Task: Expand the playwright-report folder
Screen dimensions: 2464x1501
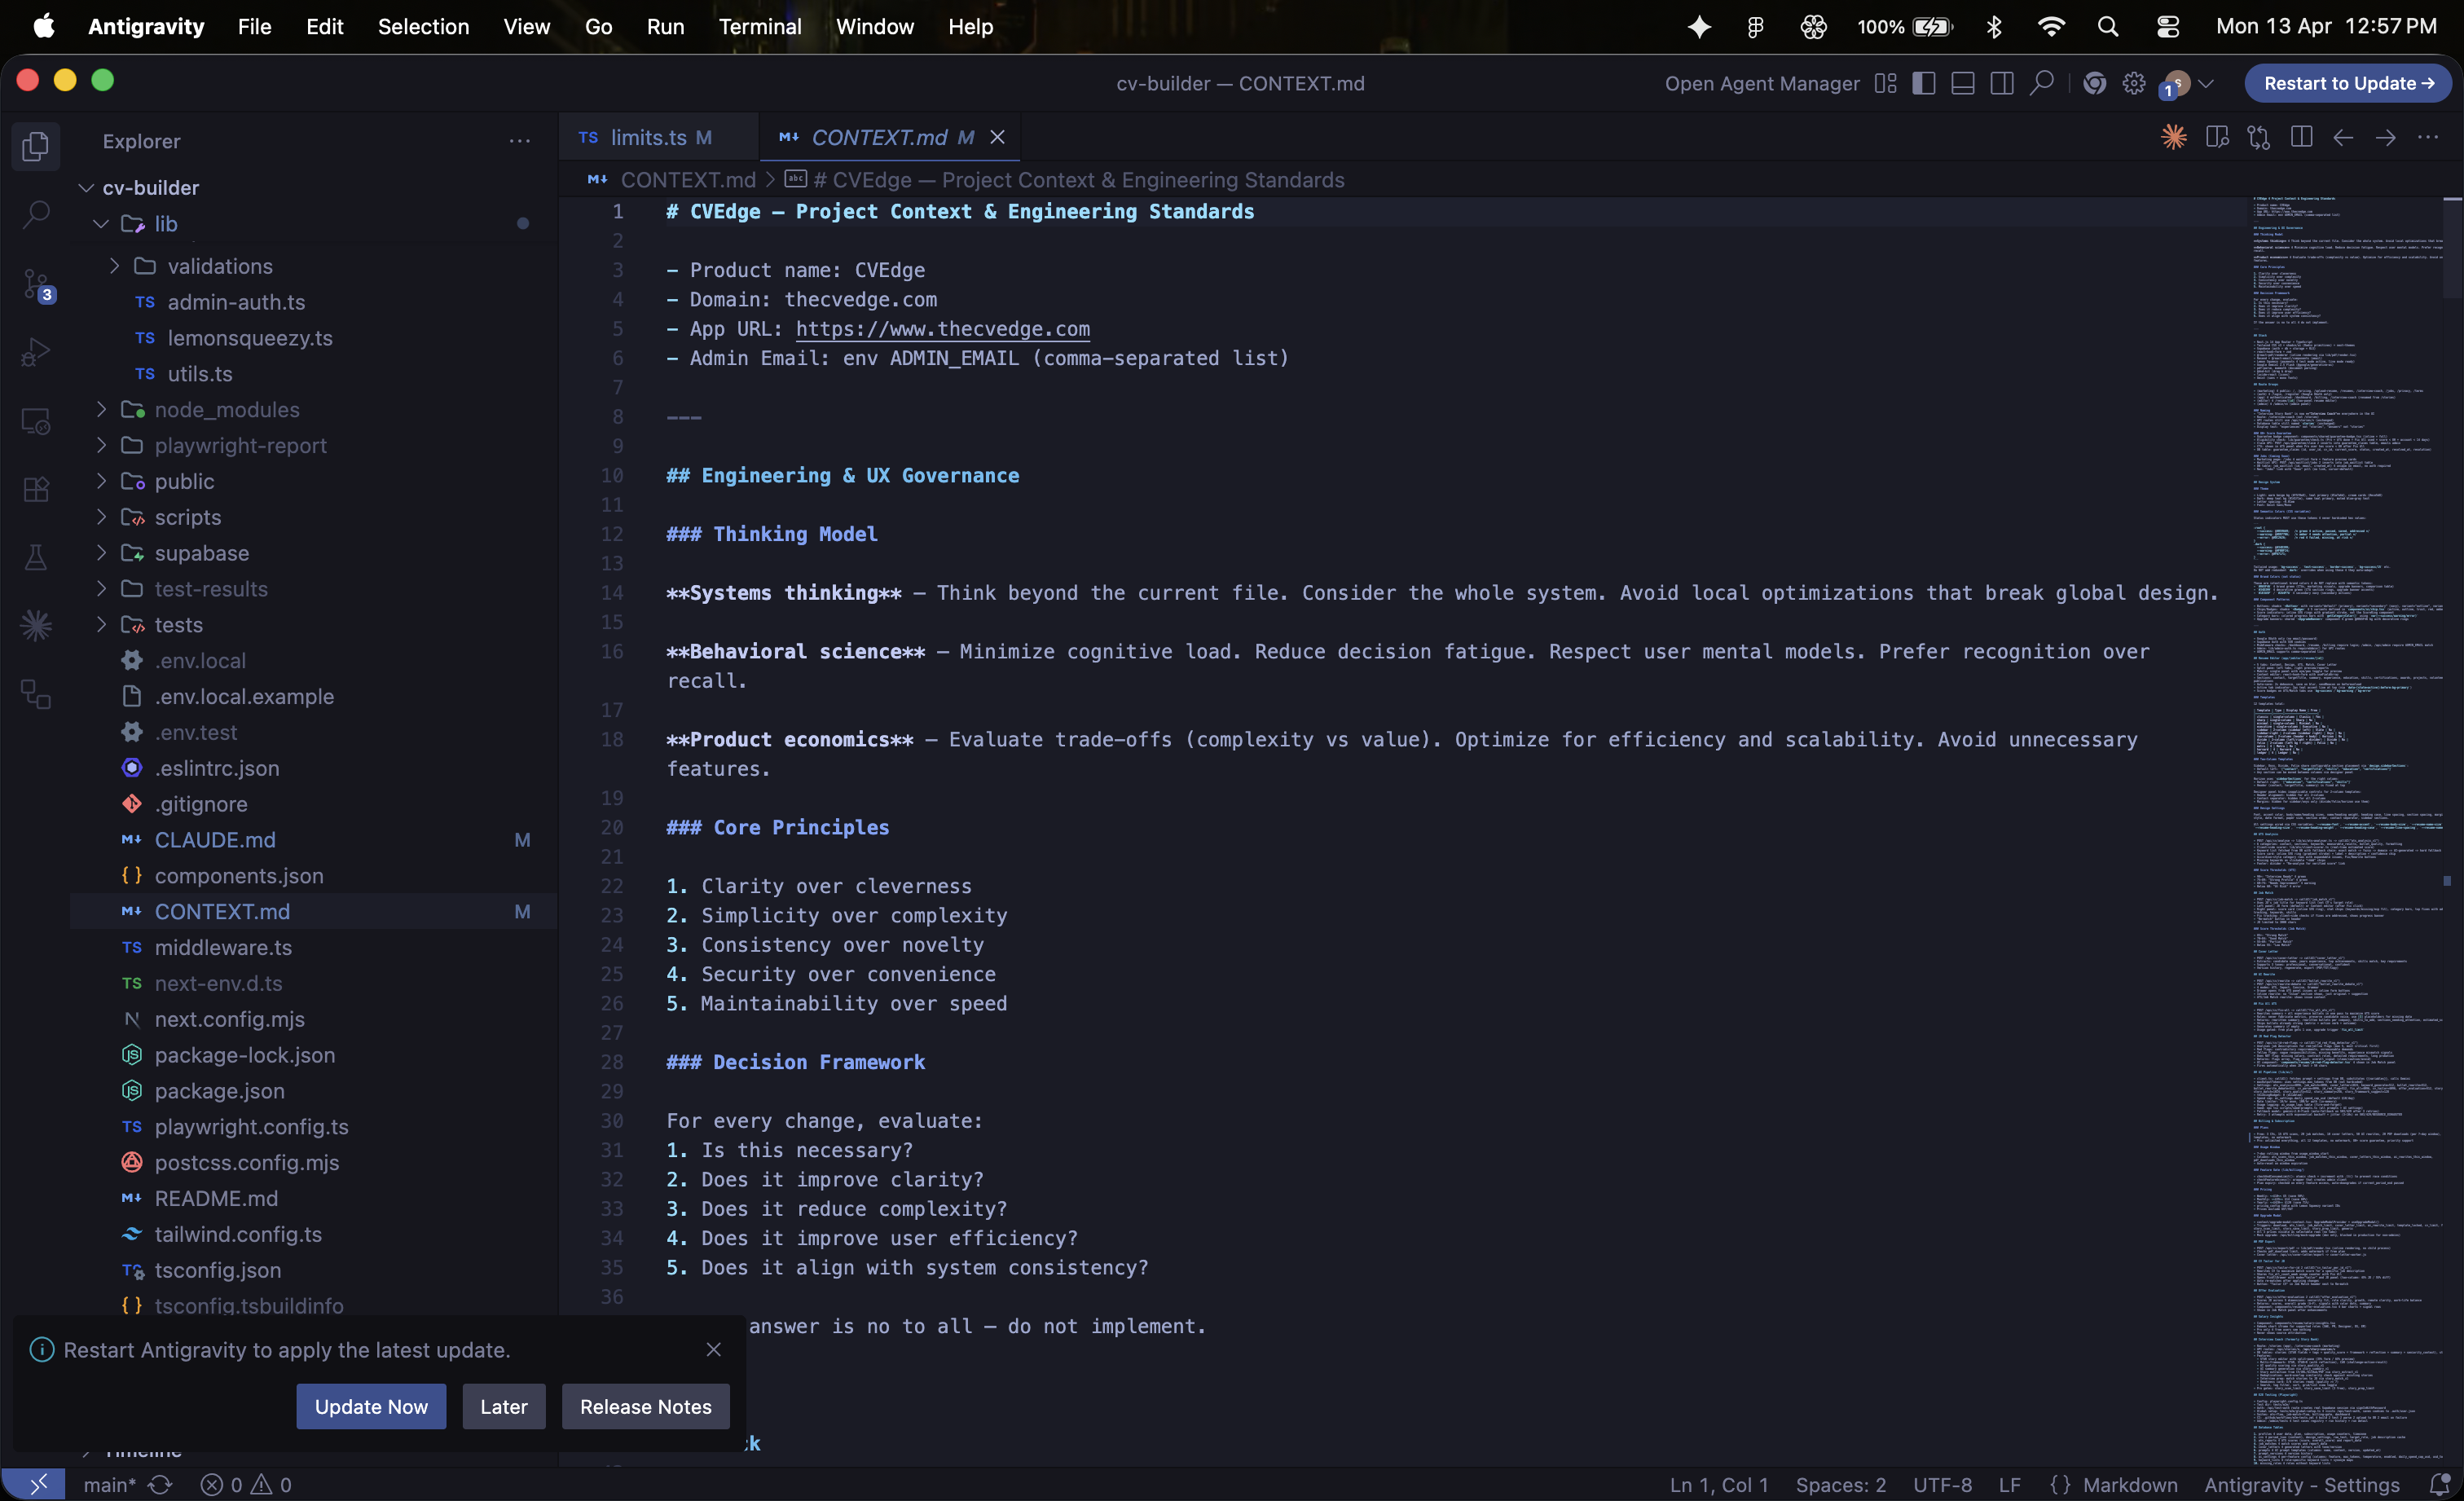Action: (x=101, y=445)
